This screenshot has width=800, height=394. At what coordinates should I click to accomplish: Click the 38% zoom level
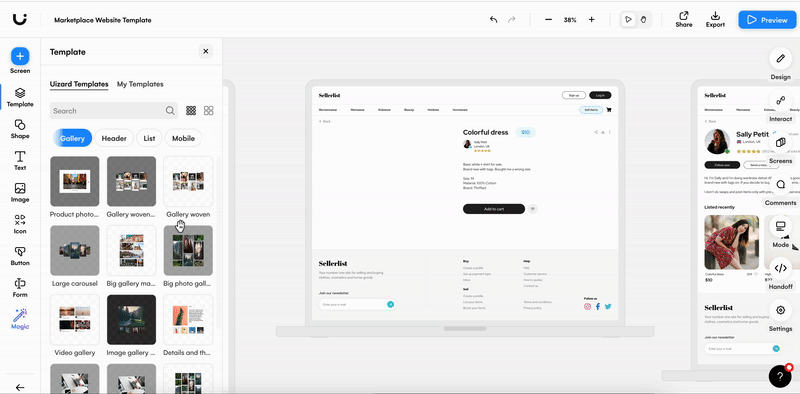tap(570, 20)
